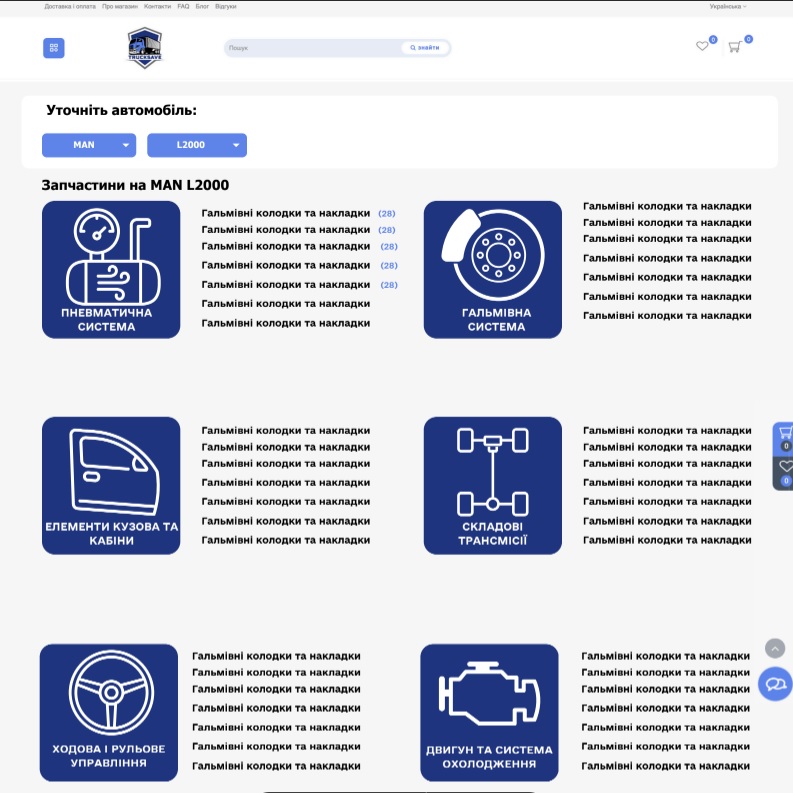Open the Складові трансмісії category tile
Viewport: 793px width, 793px height.
tap(492, 485)
